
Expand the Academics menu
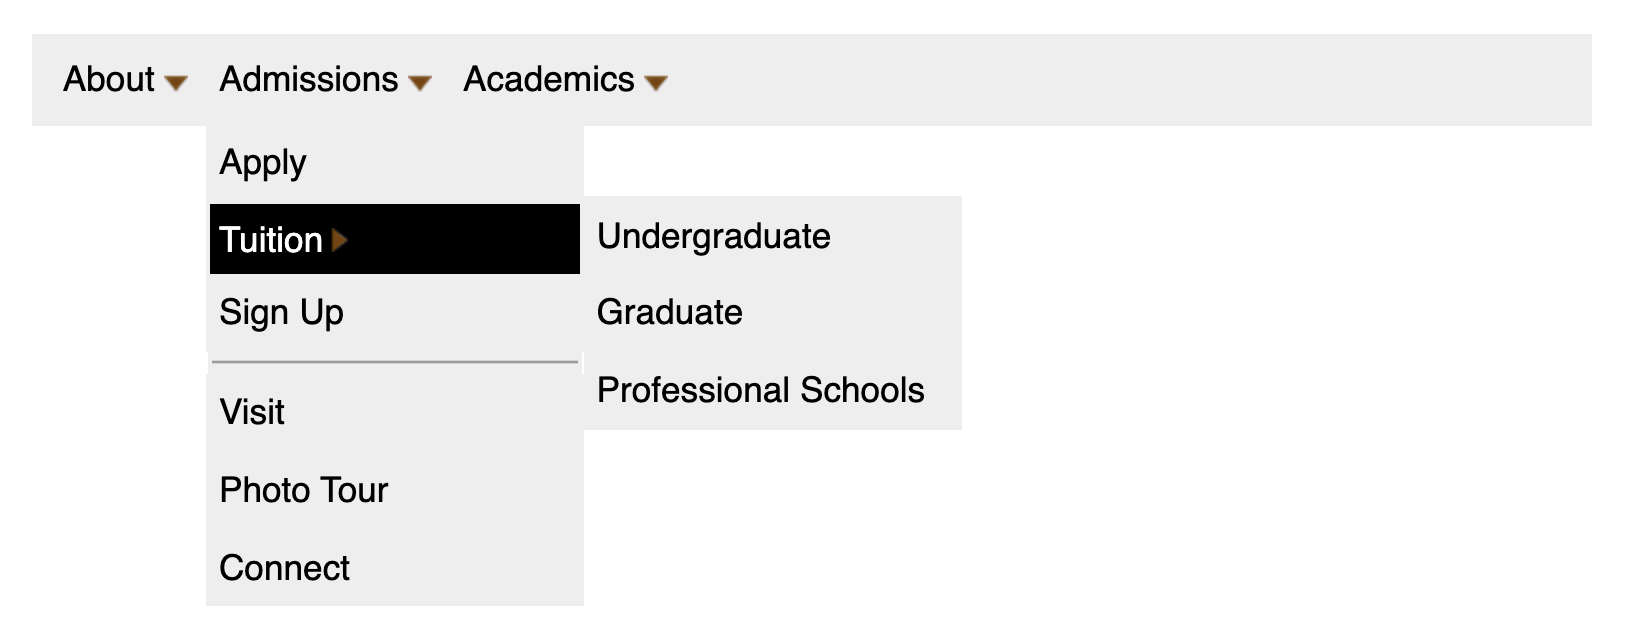point(550,80)
